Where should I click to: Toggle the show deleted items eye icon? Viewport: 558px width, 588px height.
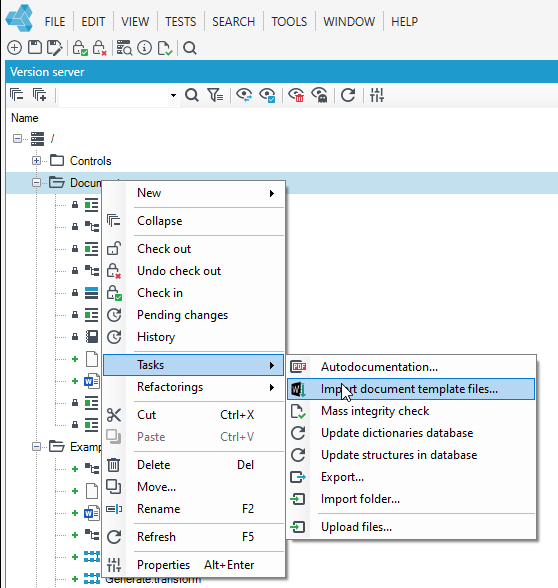click(296, 95)
